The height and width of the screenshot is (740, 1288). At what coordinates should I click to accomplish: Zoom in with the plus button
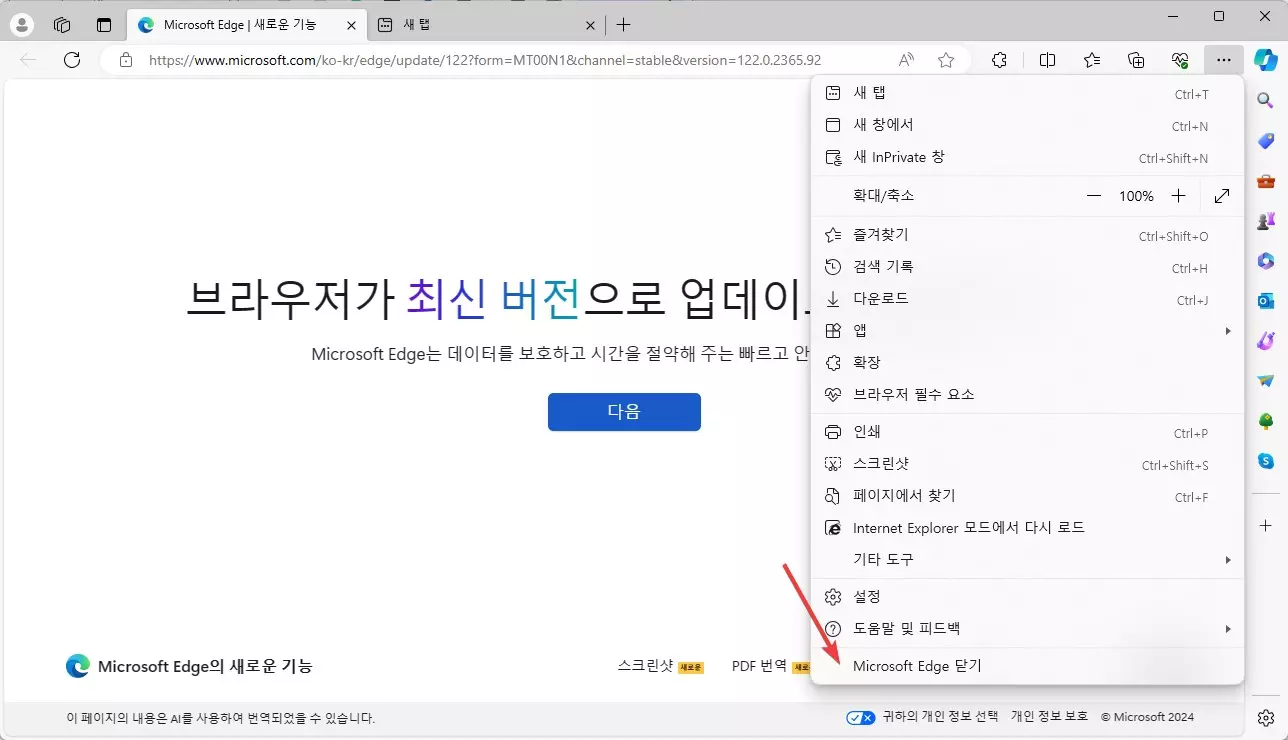pos(1179,196)
